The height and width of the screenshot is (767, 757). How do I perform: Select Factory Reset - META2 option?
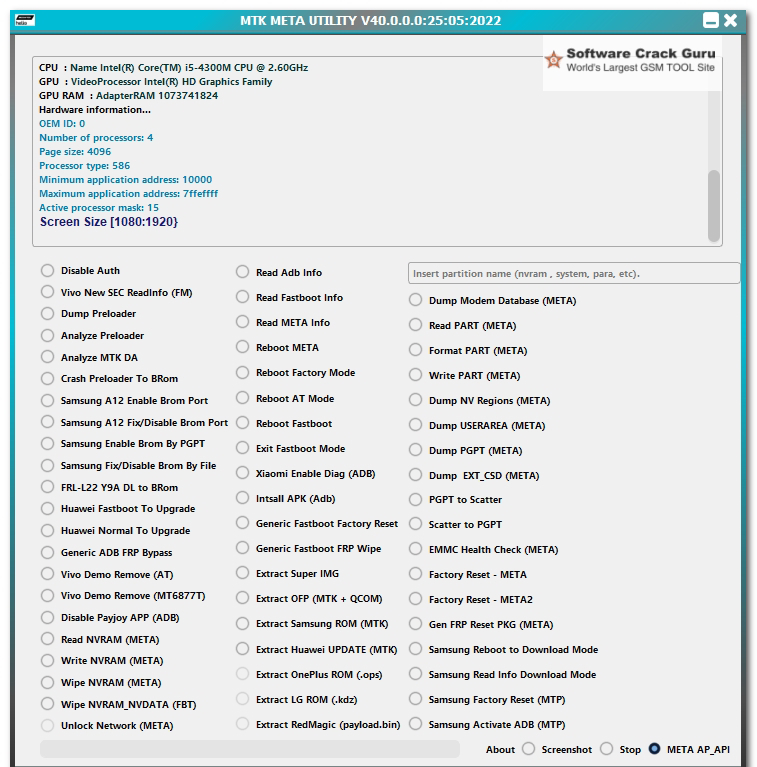[416, 599]
